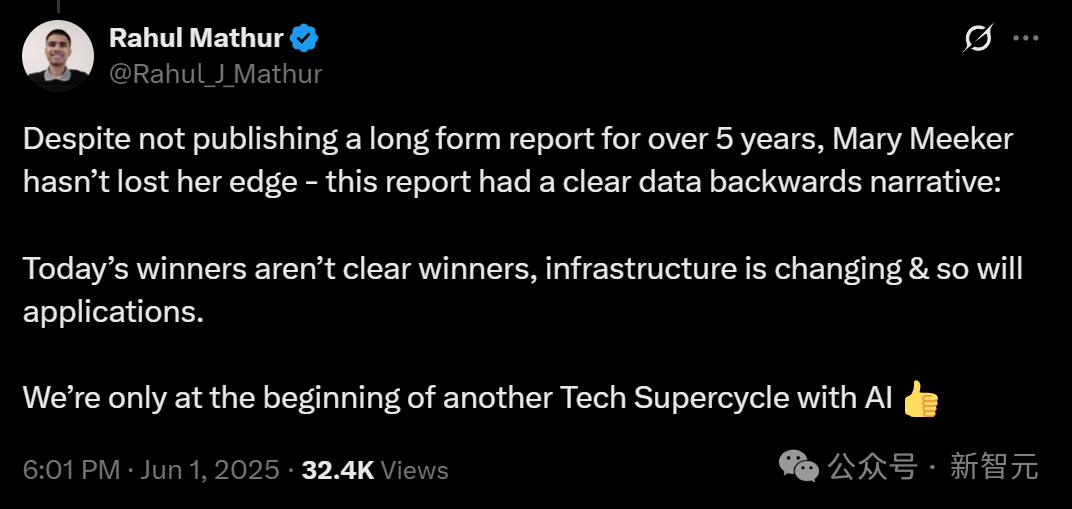Image resolution: width=1072 pixels, height=509 pixels.
Task: Click the Jun 1, 2025 date
Action: click(x=209, y=470)
